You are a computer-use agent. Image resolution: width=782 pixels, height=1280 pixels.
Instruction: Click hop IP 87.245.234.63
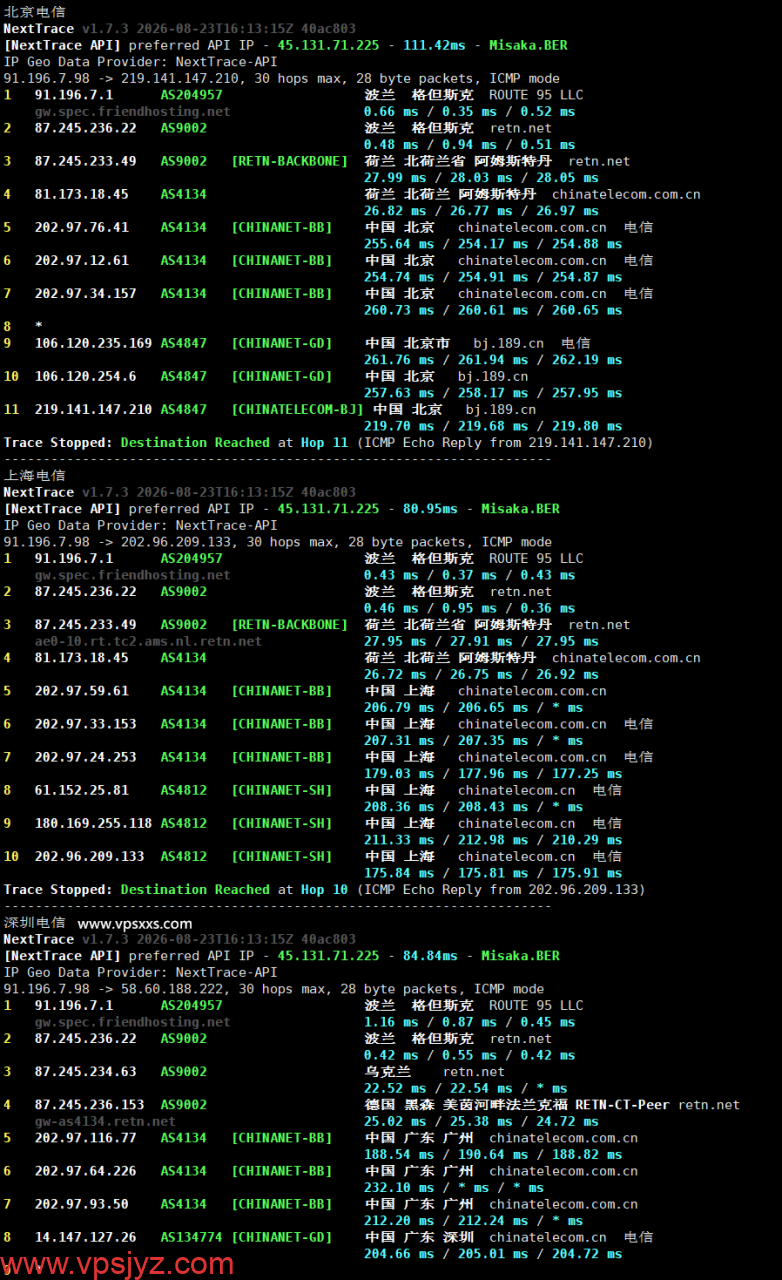click(x=86, y=1072)
